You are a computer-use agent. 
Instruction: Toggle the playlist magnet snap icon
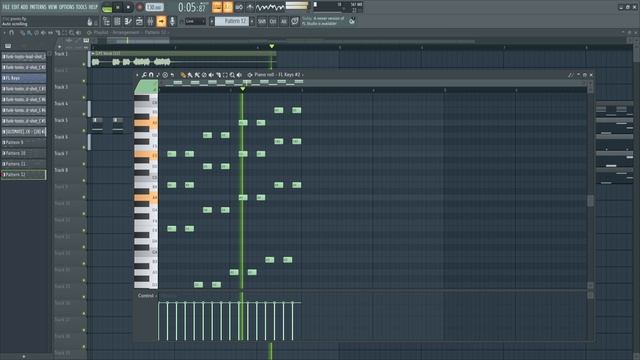click(11, 33)
